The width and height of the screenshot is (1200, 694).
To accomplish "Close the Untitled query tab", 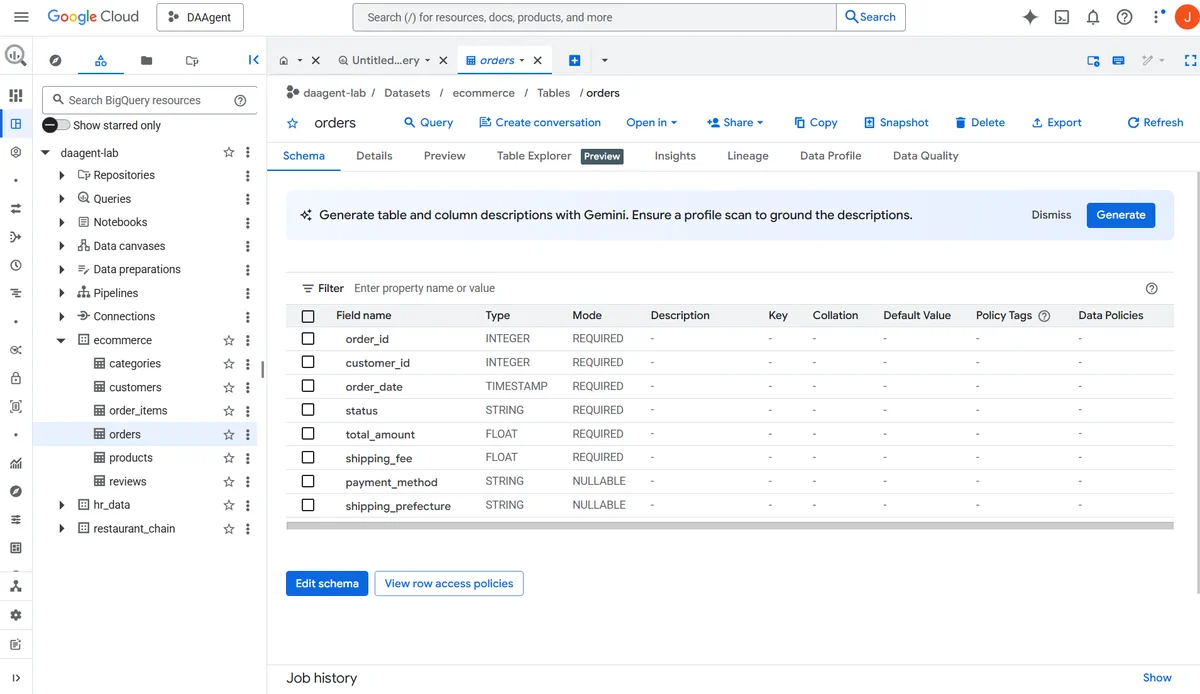I will tap(443, 61).
